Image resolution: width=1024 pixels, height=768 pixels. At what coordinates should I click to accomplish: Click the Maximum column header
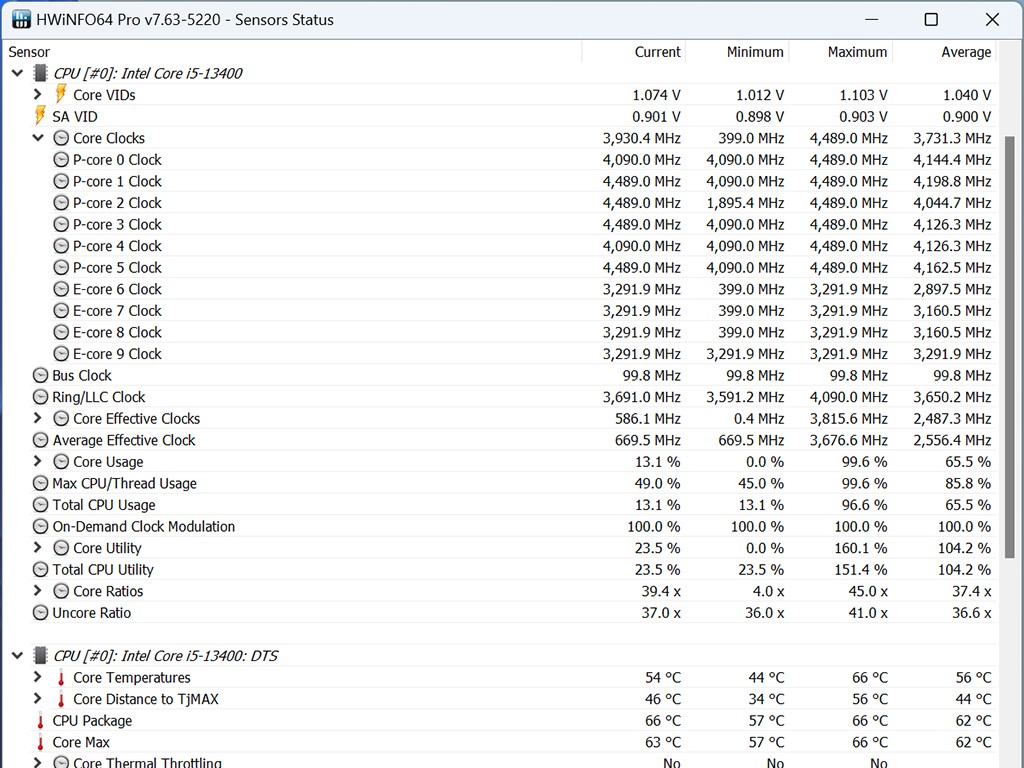pos(857,52)
